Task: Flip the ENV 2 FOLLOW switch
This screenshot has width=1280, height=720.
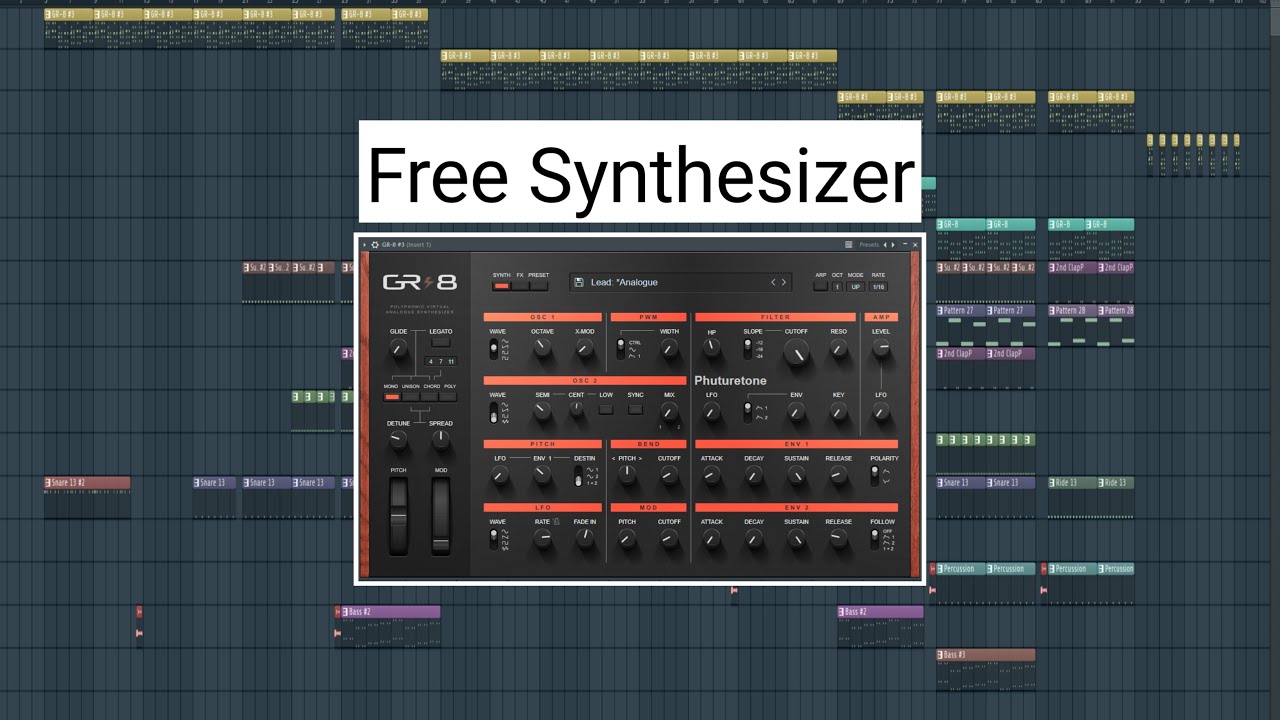Action: [875, 539]
